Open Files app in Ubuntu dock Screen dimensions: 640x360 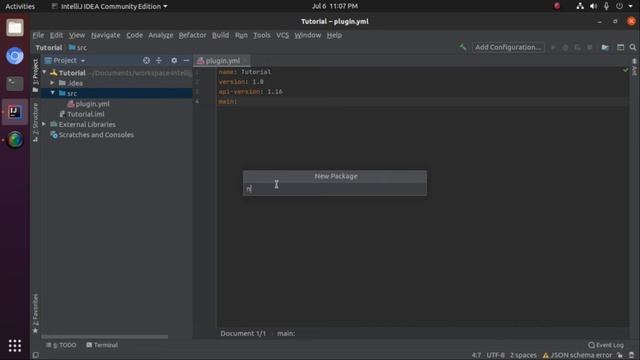click(15, 28)
